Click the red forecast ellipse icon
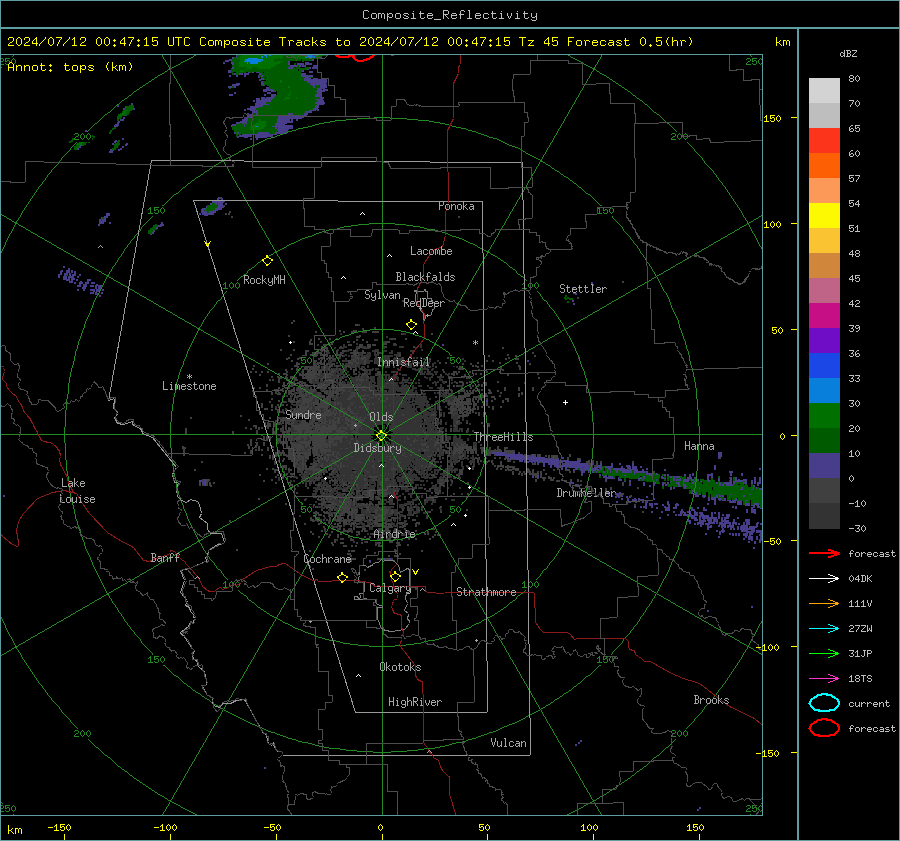 824,728
